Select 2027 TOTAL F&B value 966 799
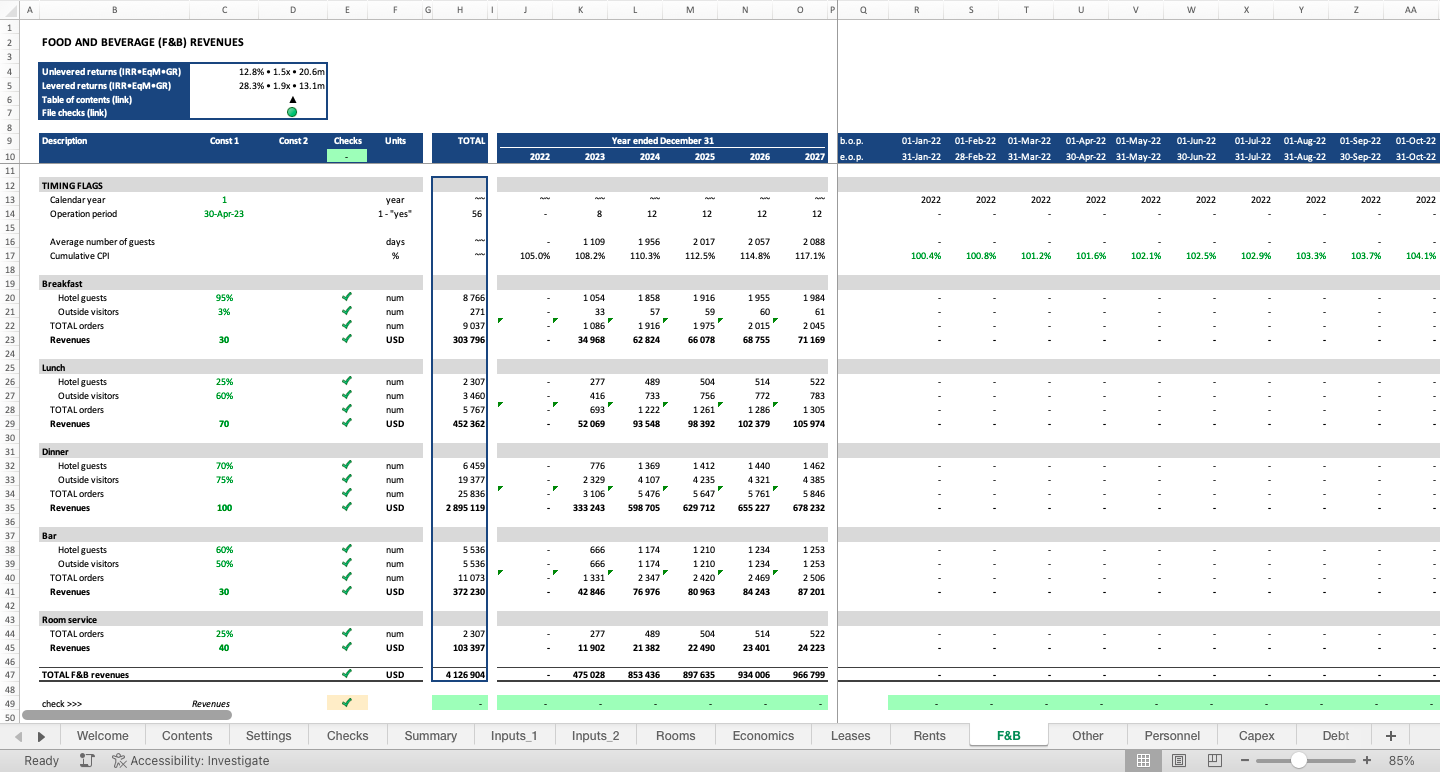Viewport: 1440px width, 772px height. [803, 675]
